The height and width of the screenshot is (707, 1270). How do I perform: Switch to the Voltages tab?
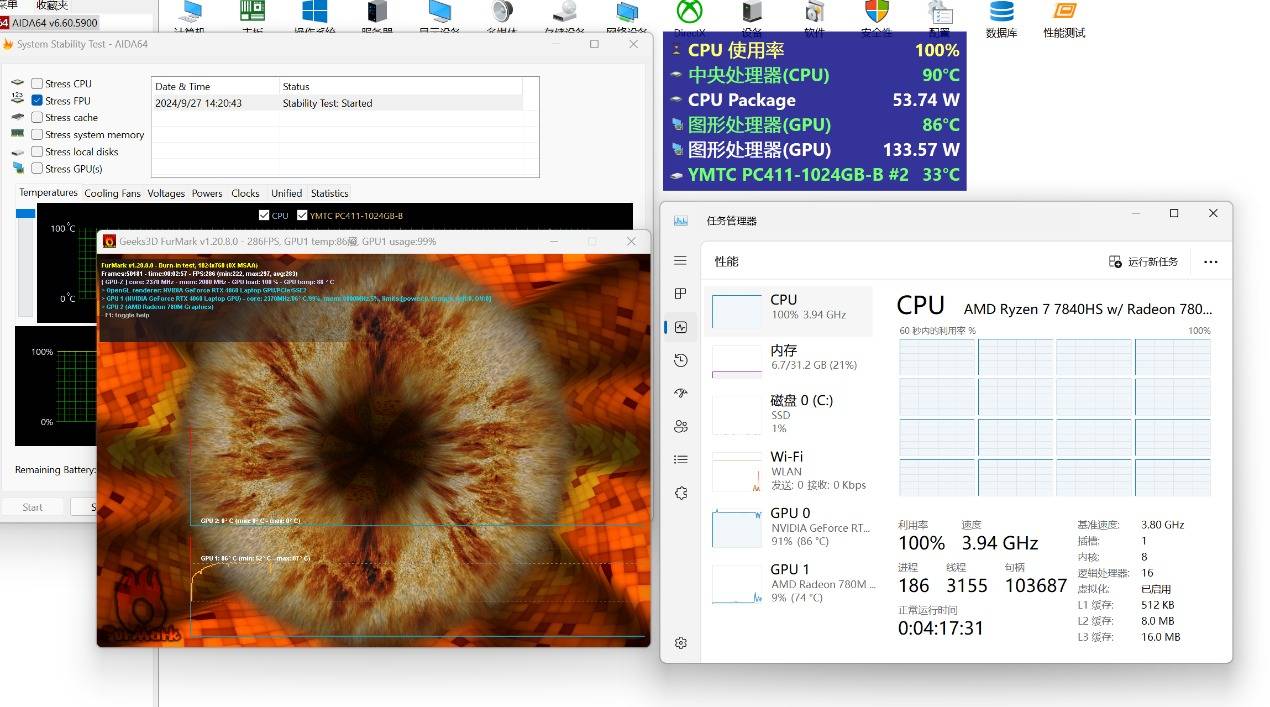166,193
